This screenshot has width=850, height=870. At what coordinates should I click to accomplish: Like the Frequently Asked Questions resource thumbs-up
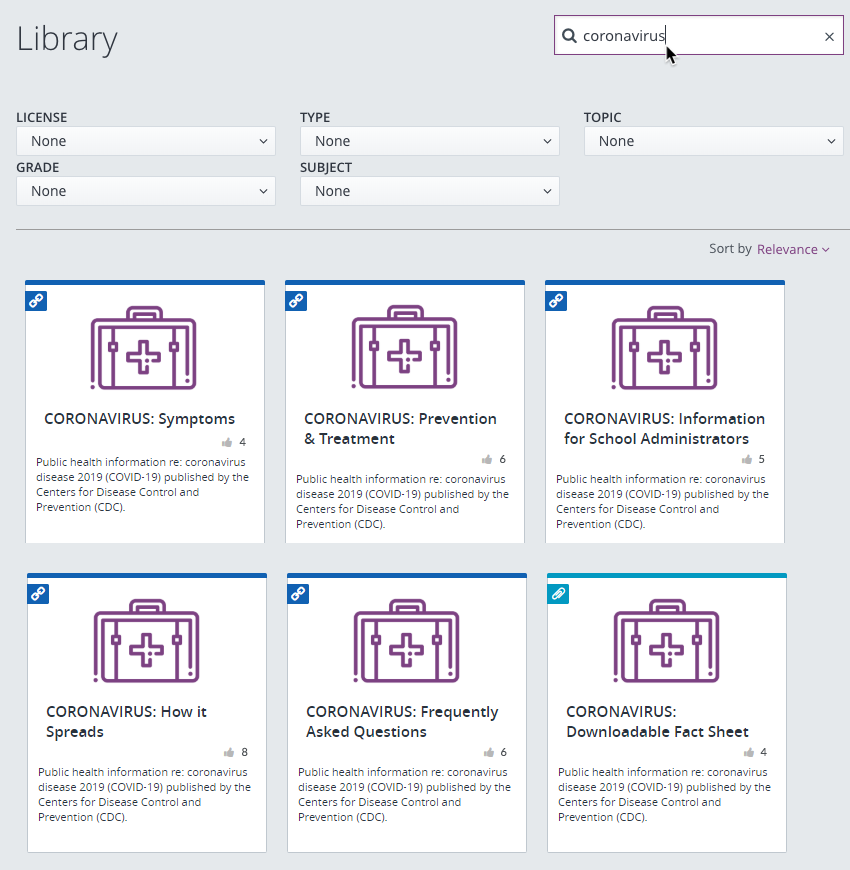coord(489,752)
